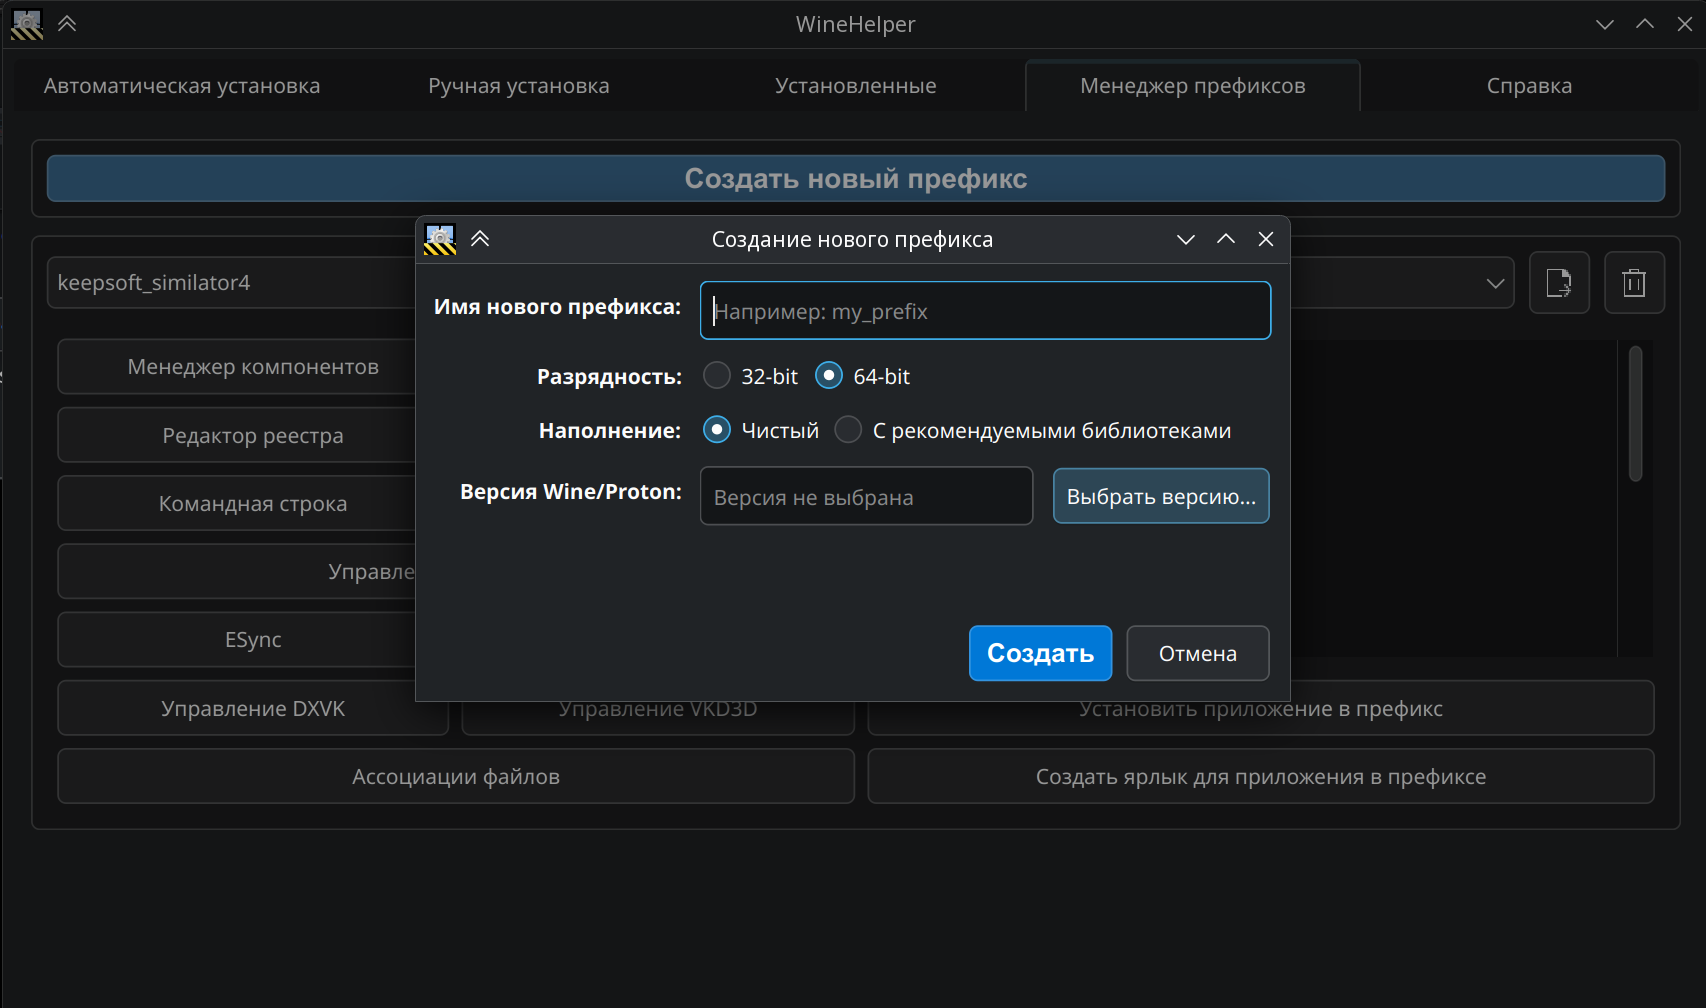Select the 64-bit architecture option
This screenshot has height=1008, width=1706.
(829, 376)
